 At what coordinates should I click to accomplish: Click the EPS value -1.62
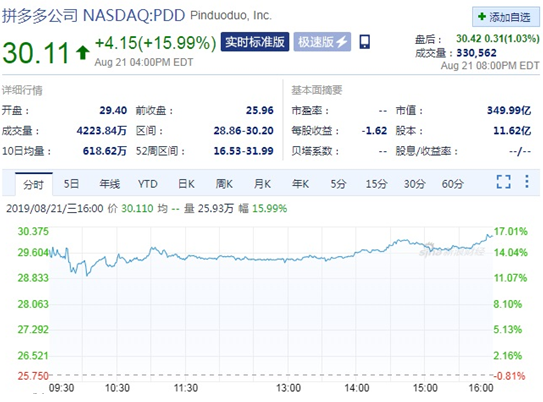pyautogui.click(x=374, y=131)
